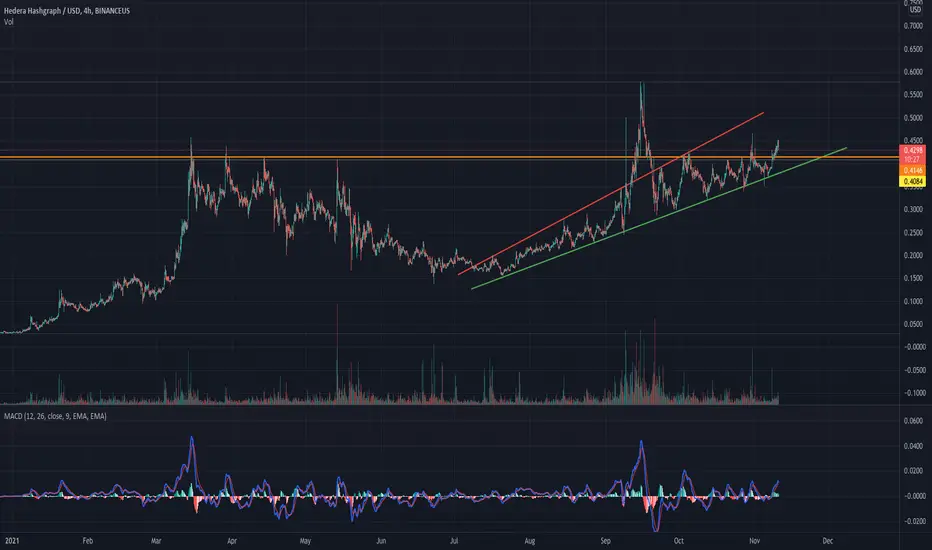Click the -0.1000 price axis label
Viewport: 932px width, 550px height.
pyautogui.click(x=913, y=393)
